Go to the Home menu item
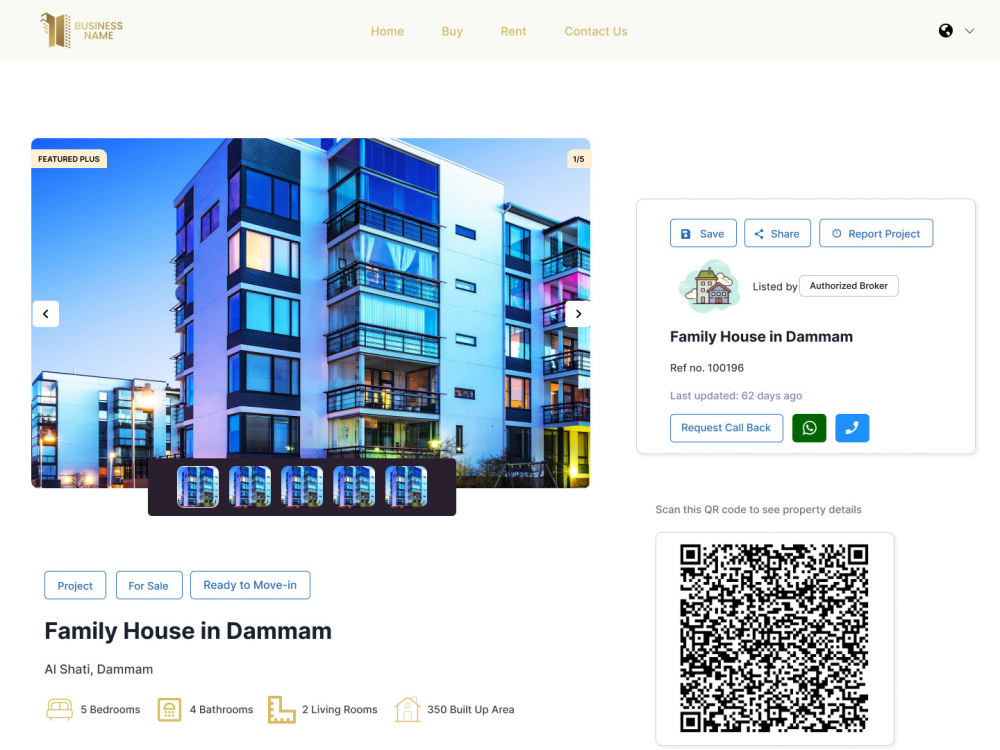The height and width of the screenshot is (750, 1000). pos(387,31)
